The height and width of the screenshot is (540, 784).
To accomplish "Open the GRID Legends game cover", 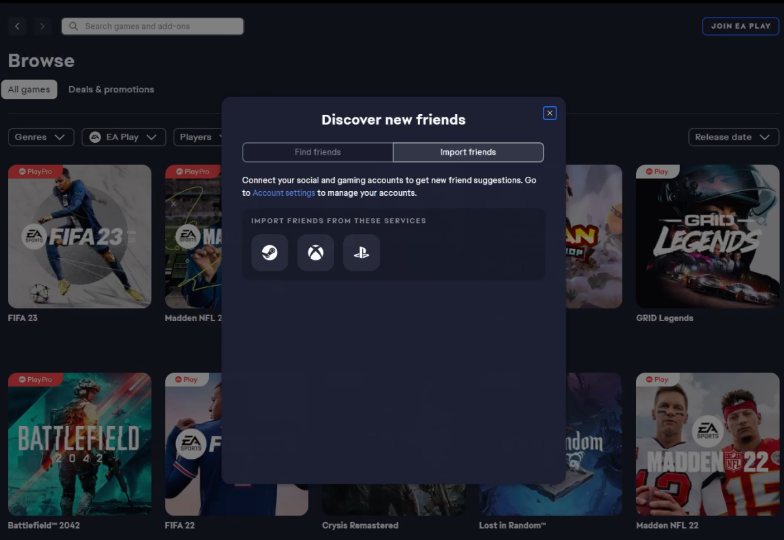I will [708, 236].
